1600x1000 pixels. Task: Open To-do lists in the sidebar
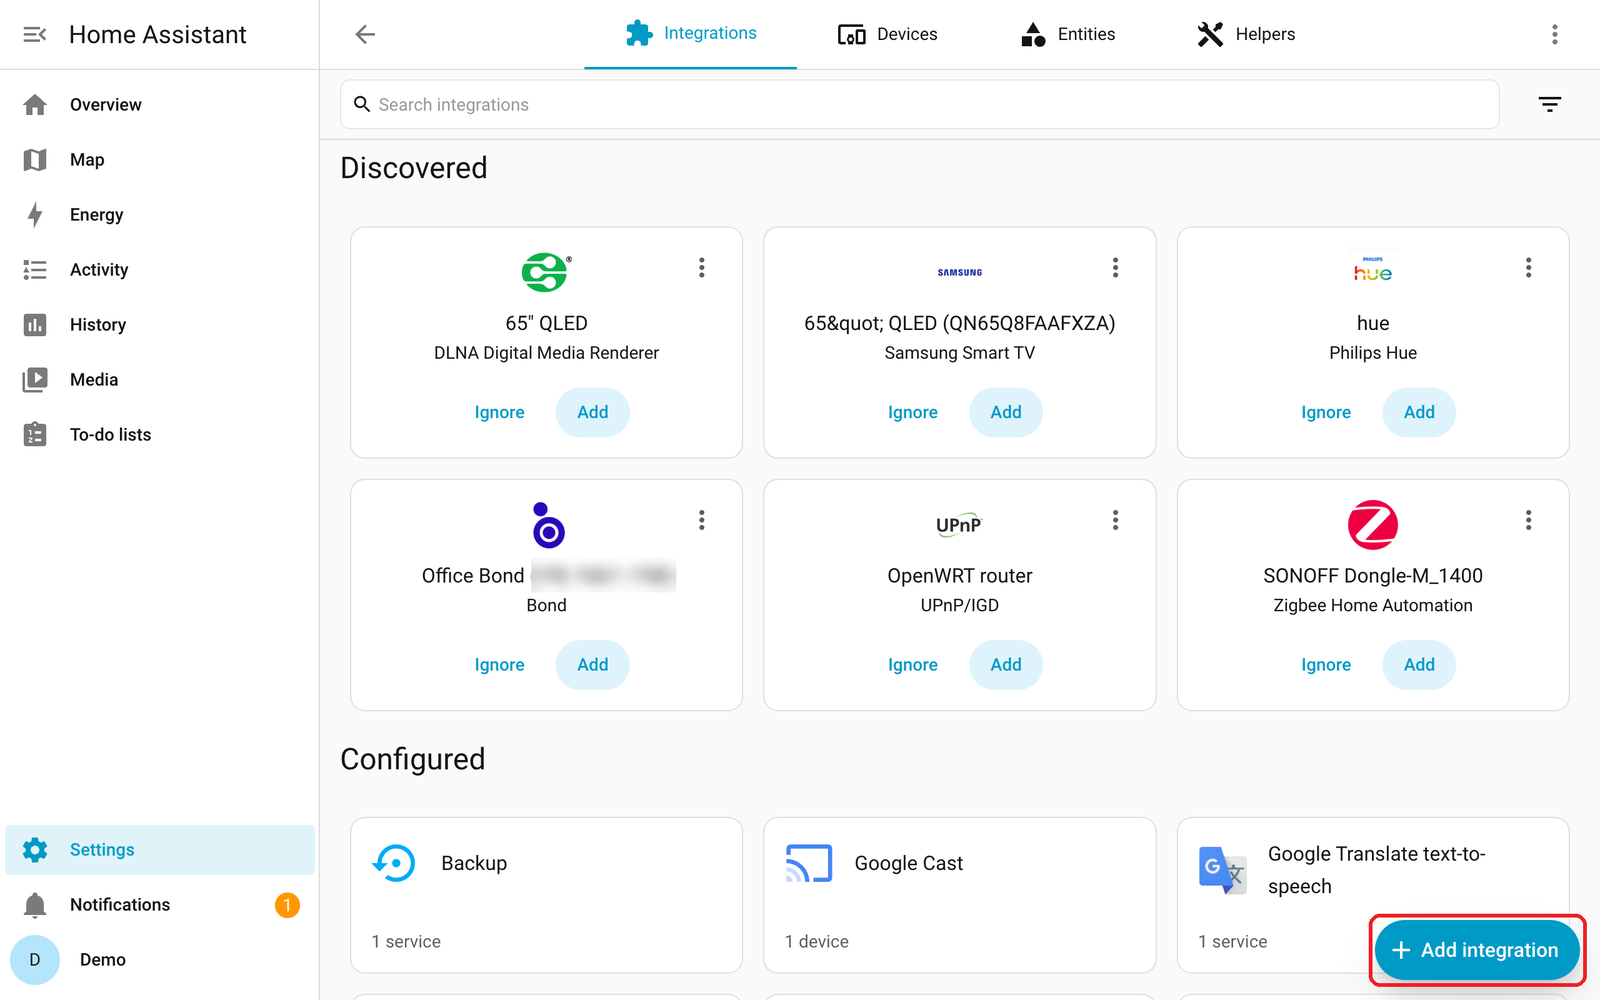coord(160,435)
